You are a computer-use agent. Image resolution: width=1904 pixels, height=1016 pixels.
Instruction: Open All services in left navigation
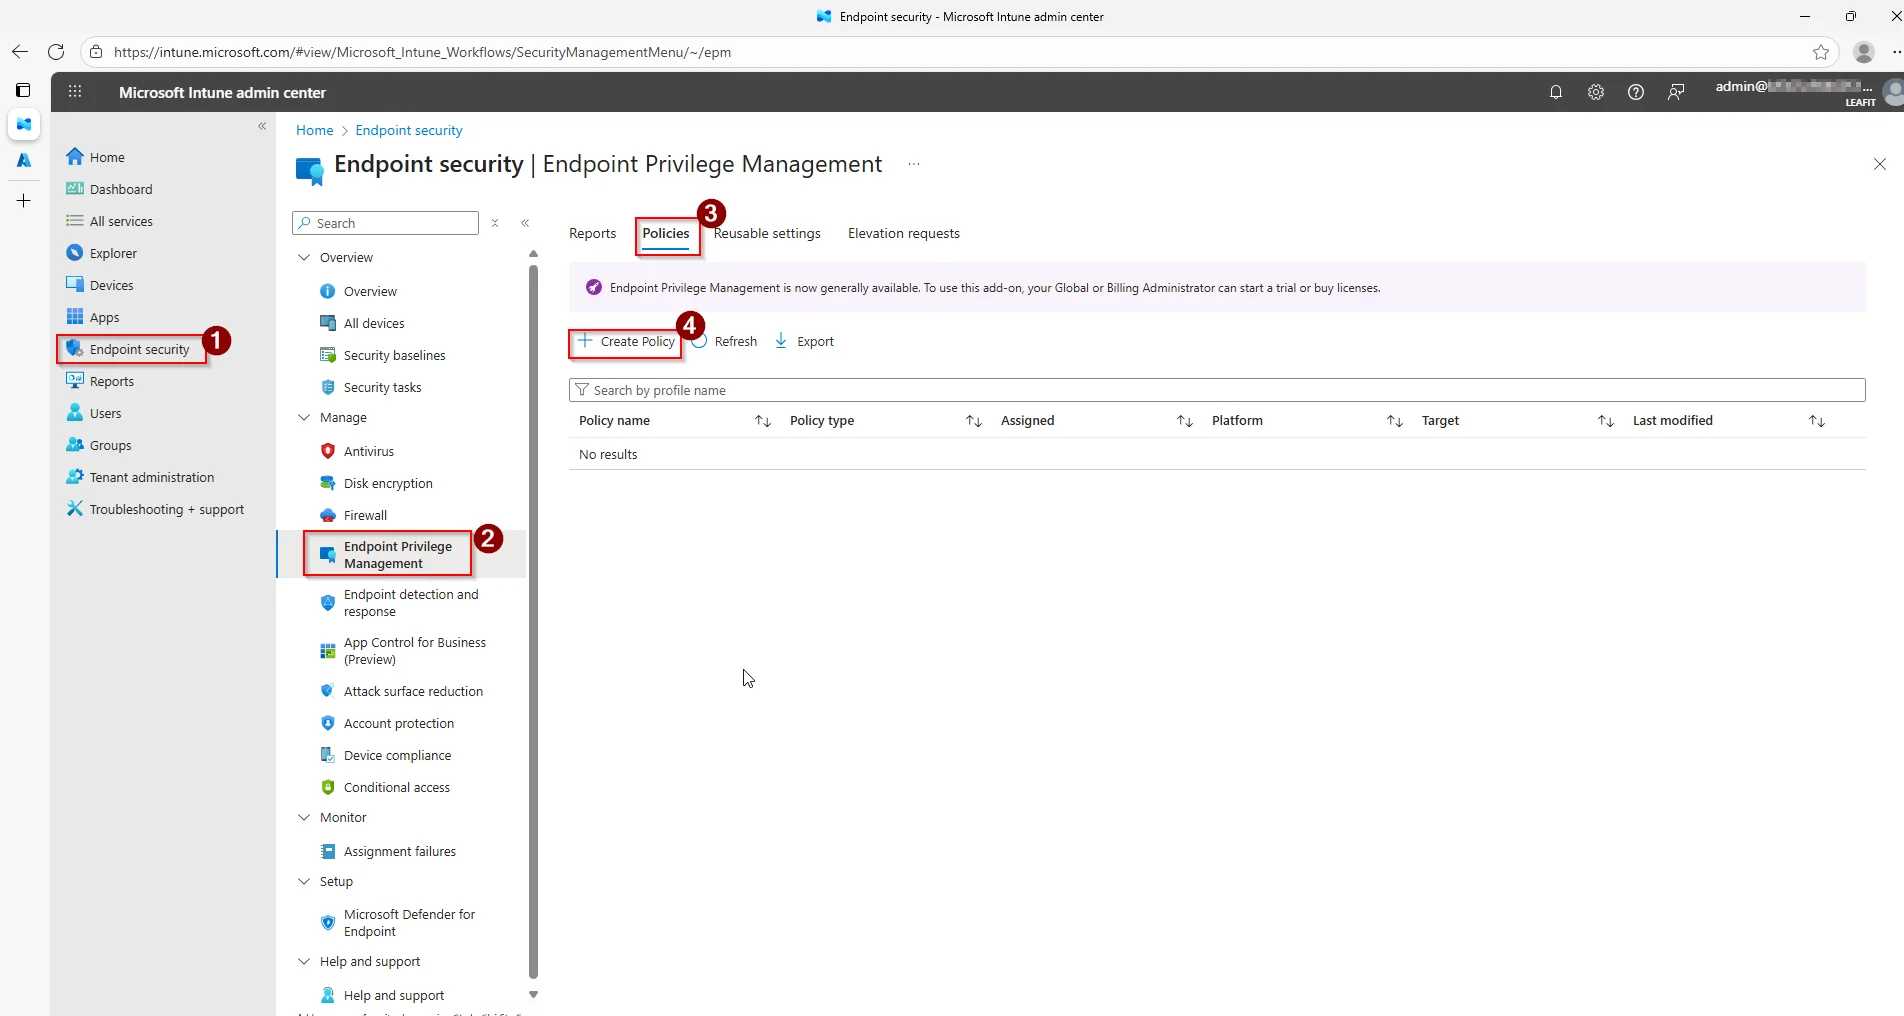(121, 221)
